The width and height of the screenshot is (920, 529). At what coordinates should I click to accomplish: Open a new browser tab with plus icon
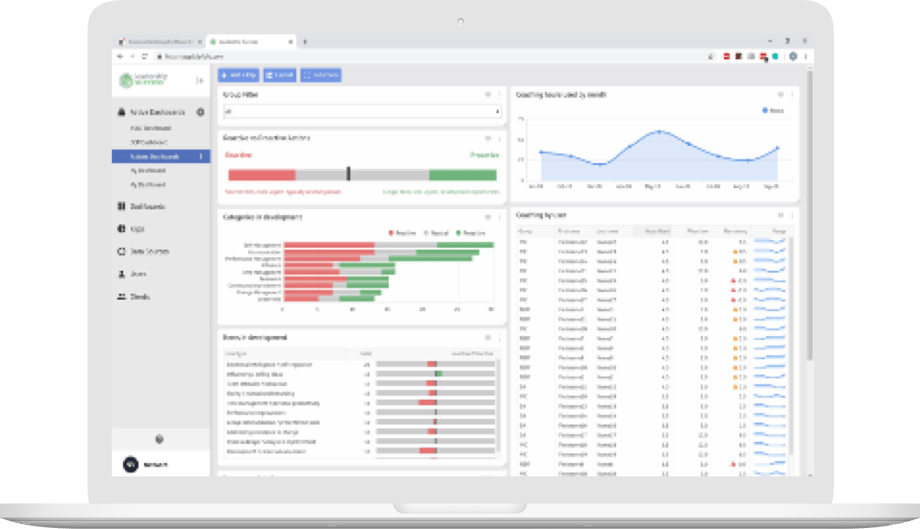tap(305, 42)
